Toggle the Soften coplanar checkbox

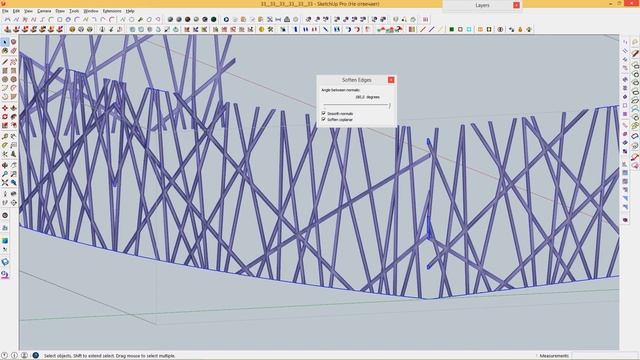324,119
